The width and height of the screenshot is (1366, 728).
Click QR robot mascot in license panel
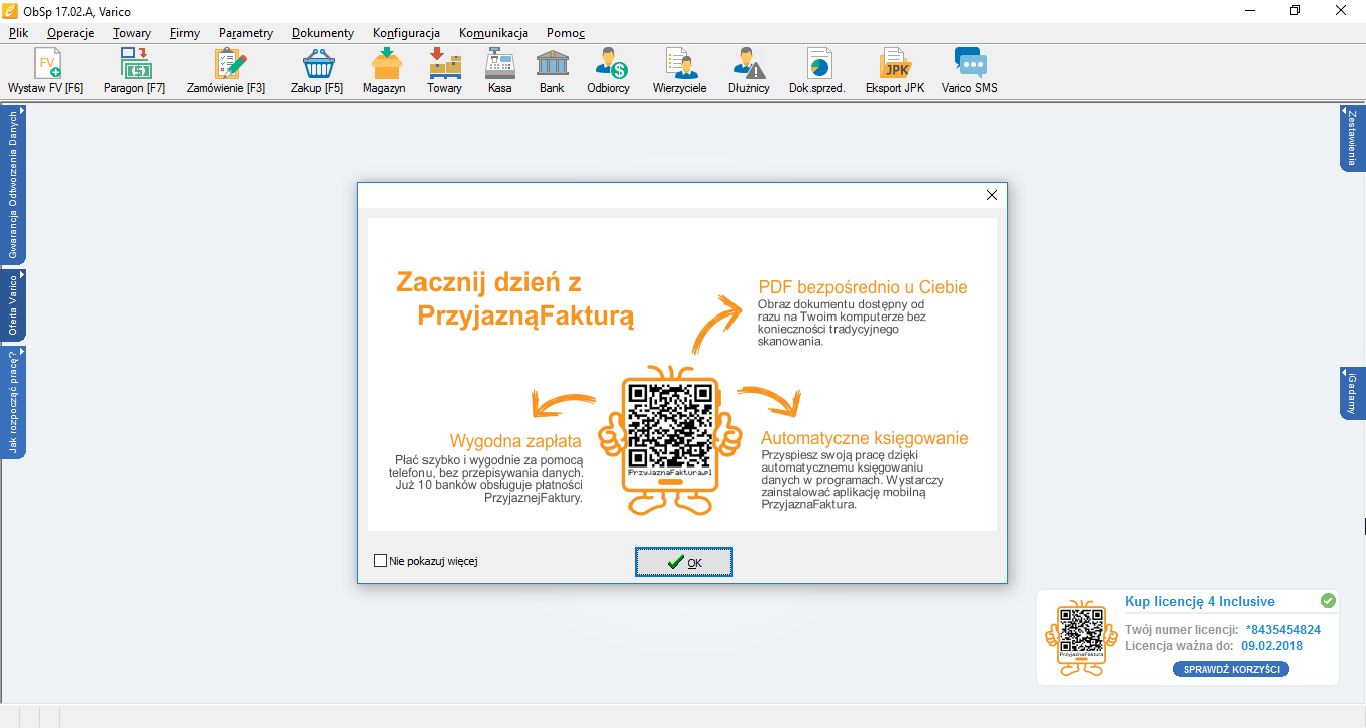coord(1081,638)
